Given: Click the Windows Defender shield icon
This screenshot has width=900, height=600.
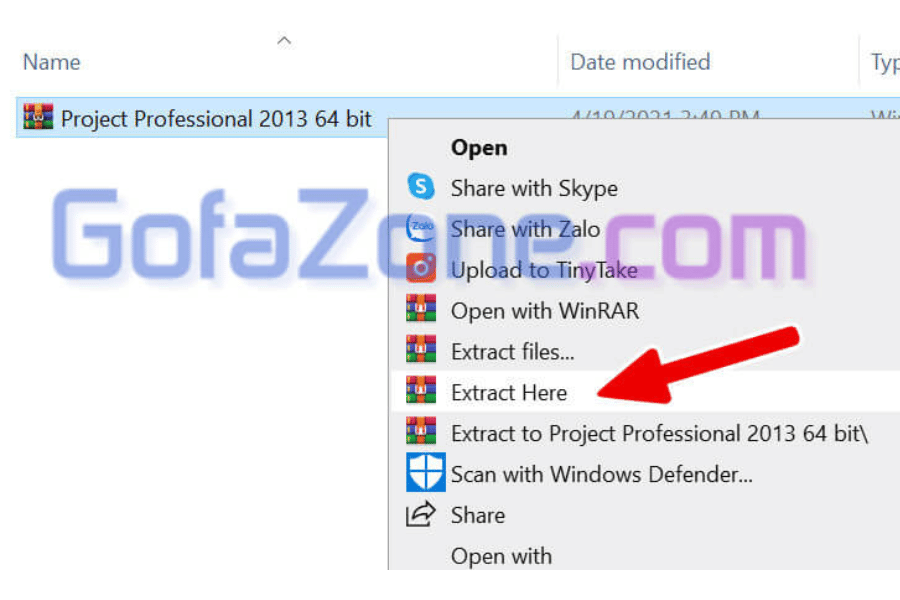Looking at the screenshot, I should [425, 472].
